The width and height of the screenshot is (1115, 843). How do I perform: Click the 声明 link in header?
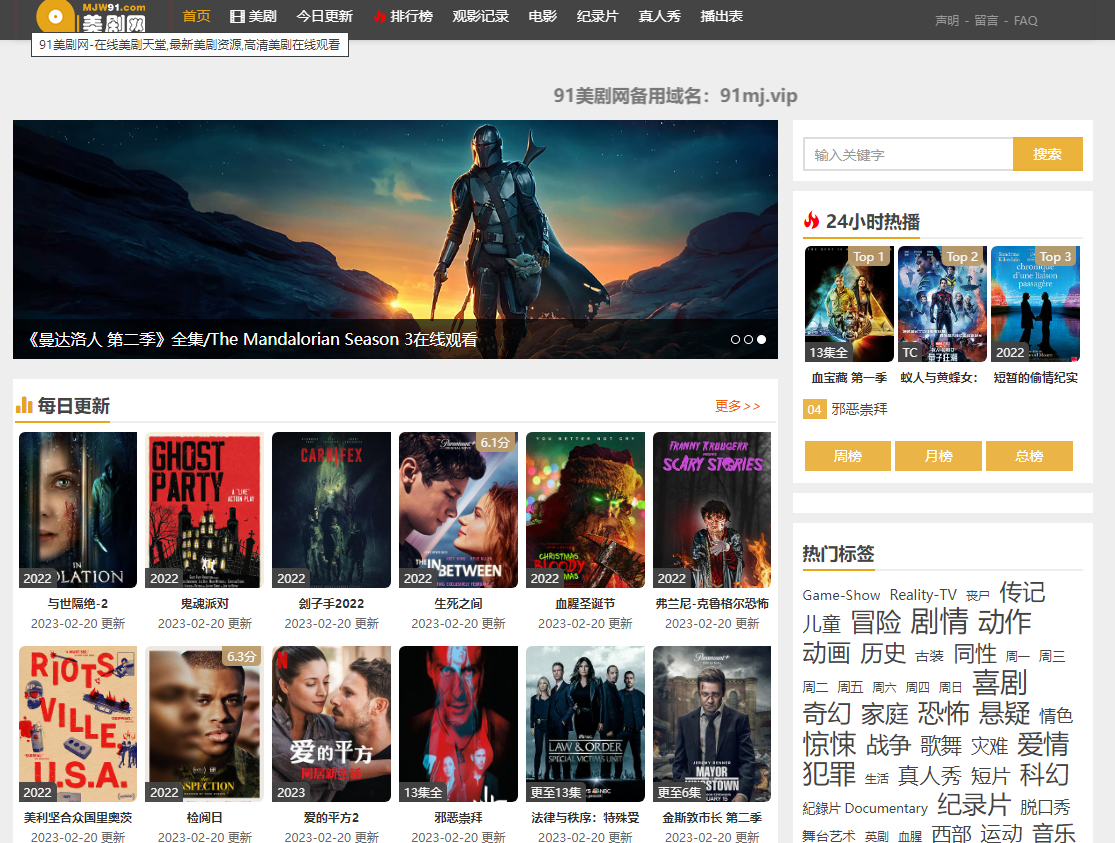[x=946, y=21]
